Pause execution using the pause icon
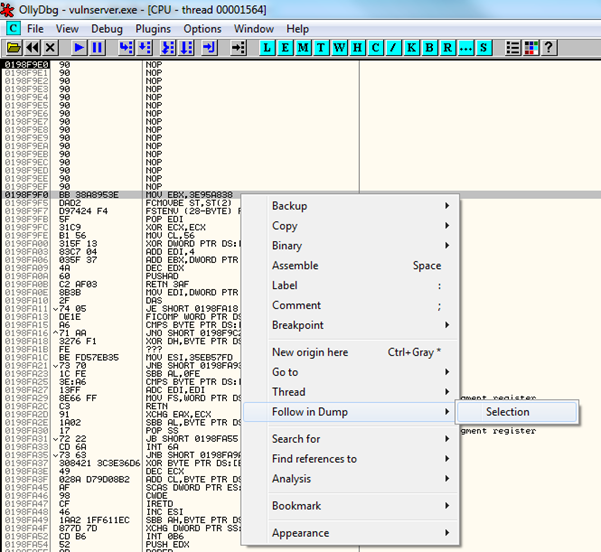601x552 pixels. 97,47
